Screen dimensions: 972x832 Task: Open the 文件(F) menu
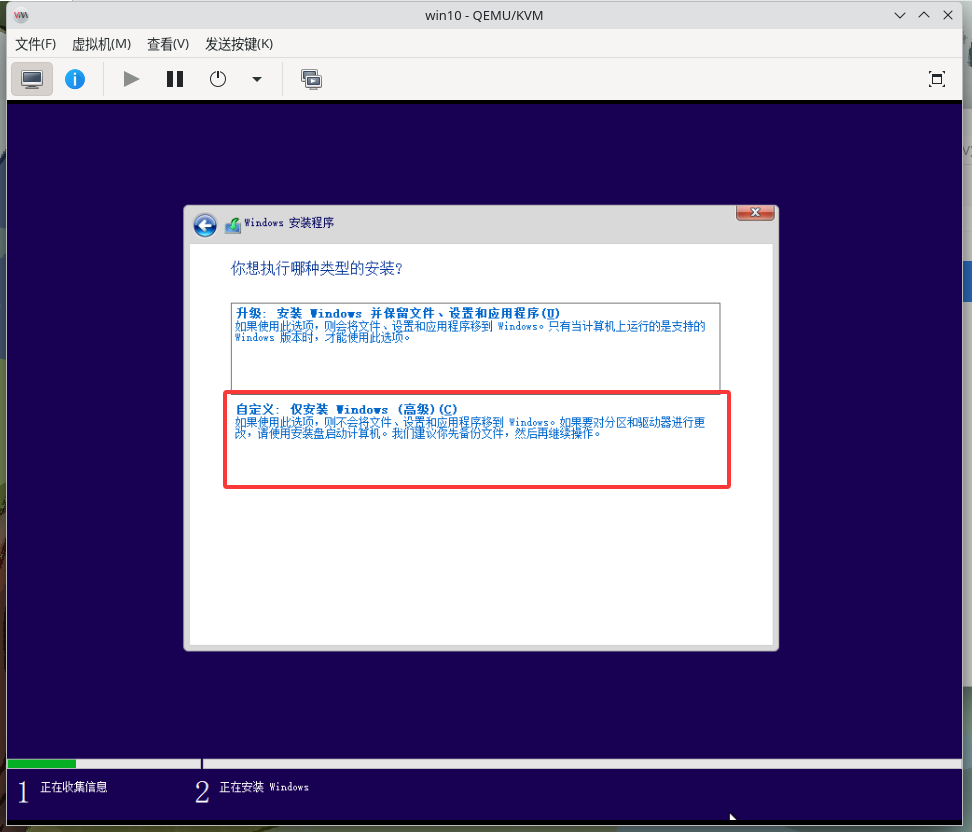[35, 44]
